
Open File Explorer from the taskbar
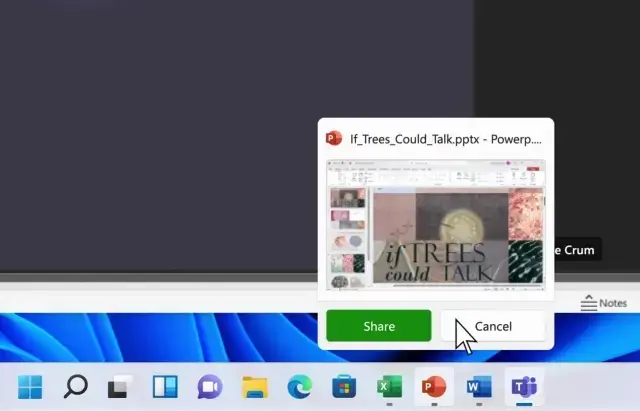[x=255, y=387]
